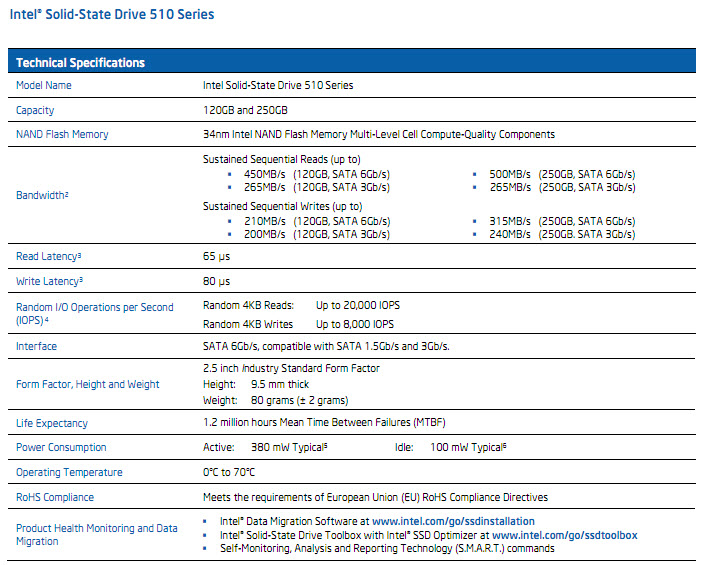Click the 'Up to 20,000 IOPS' value
This screenshot has width=704, height=565.
tap(358, 305)
